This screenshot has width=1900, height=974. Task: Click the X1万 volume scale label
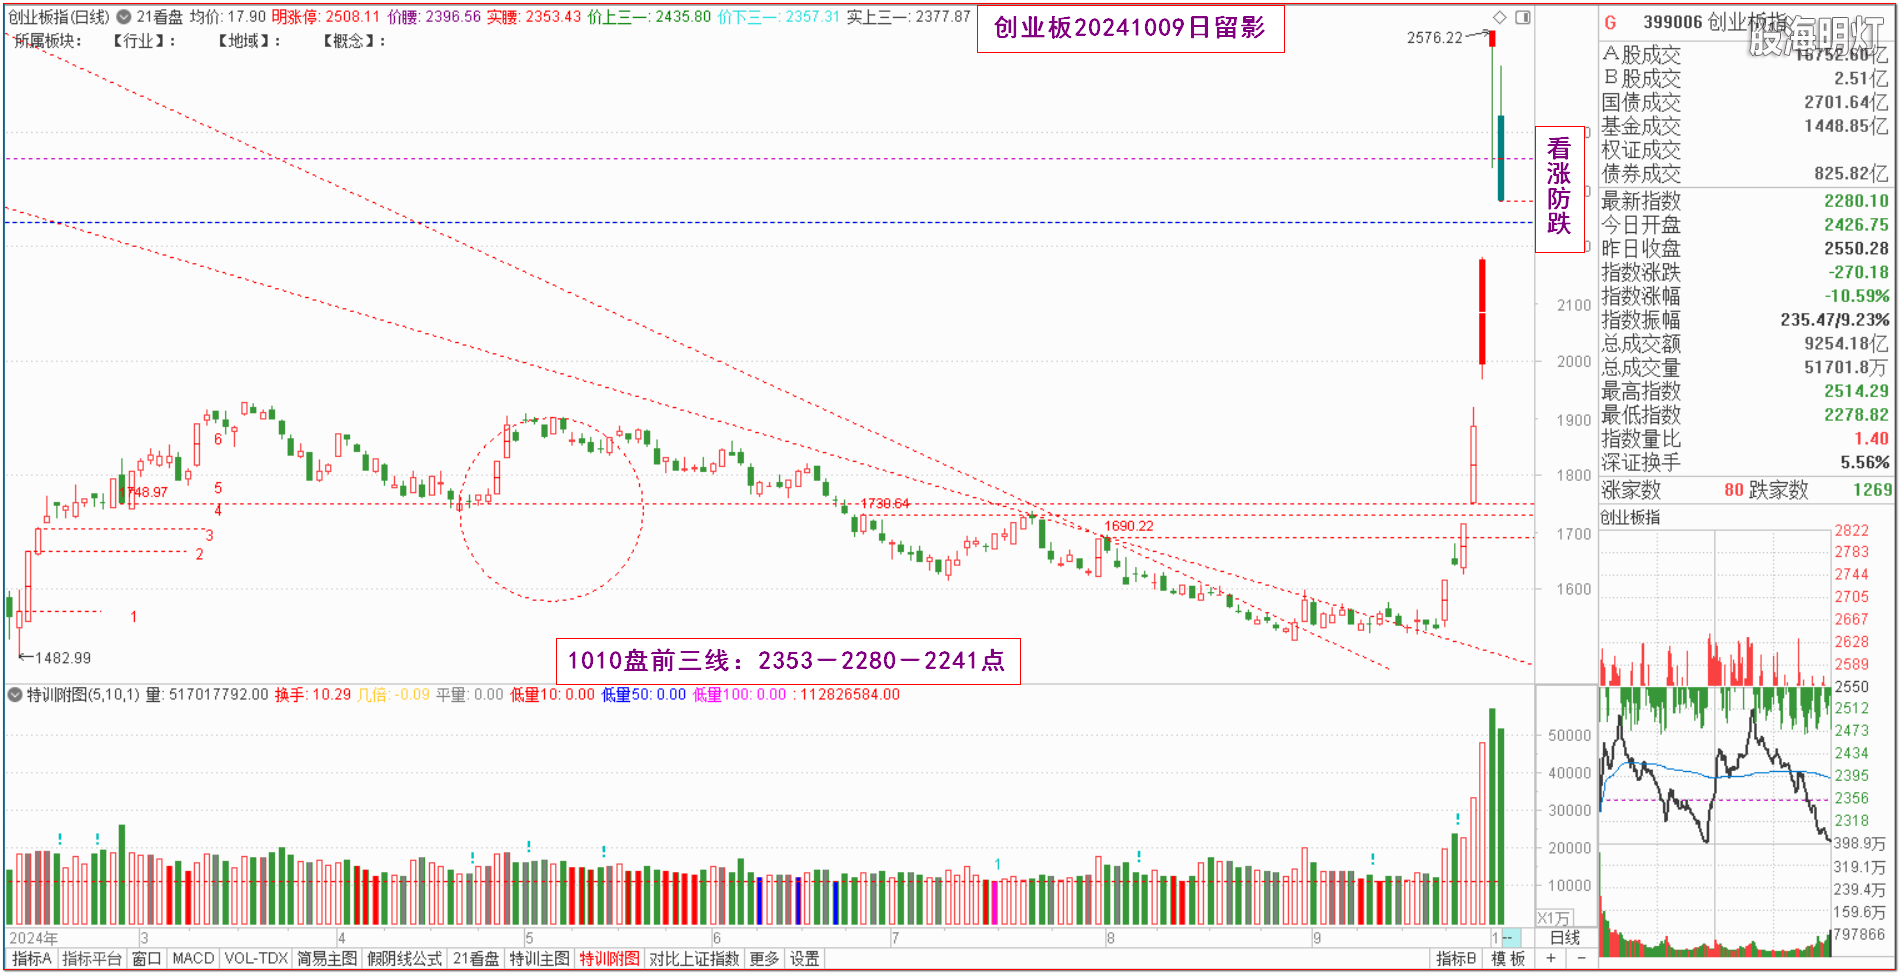(1553, 918)
